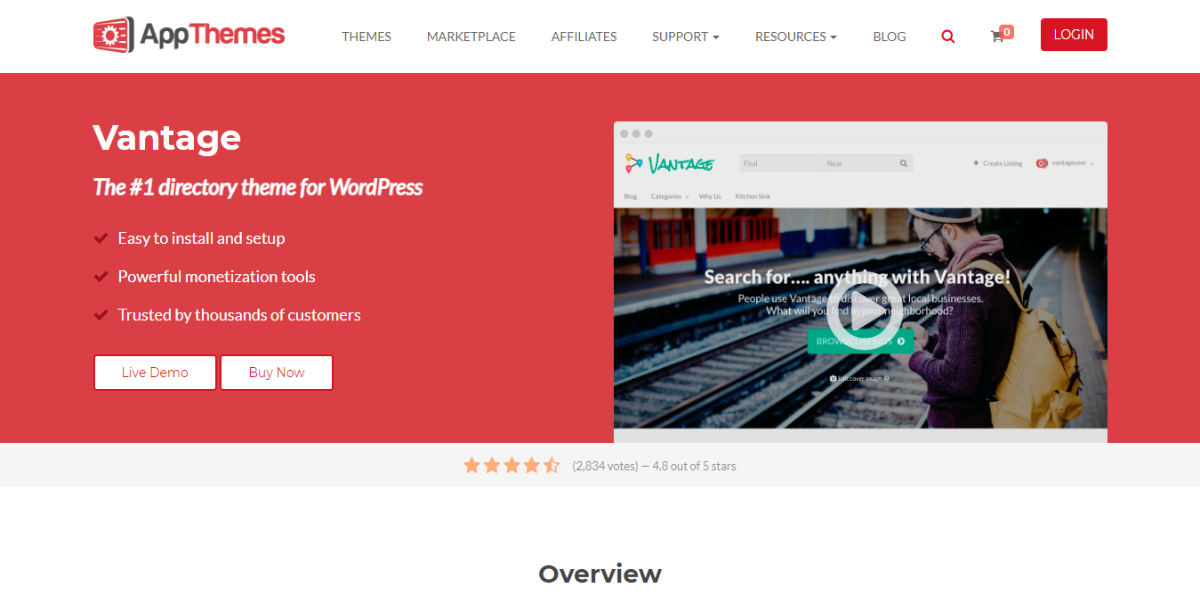Image resolution: width=1200 pixels, height=600 pixels.
Task: Click 'Powerful monetization tools' text
Action: [x=216, y=276]
